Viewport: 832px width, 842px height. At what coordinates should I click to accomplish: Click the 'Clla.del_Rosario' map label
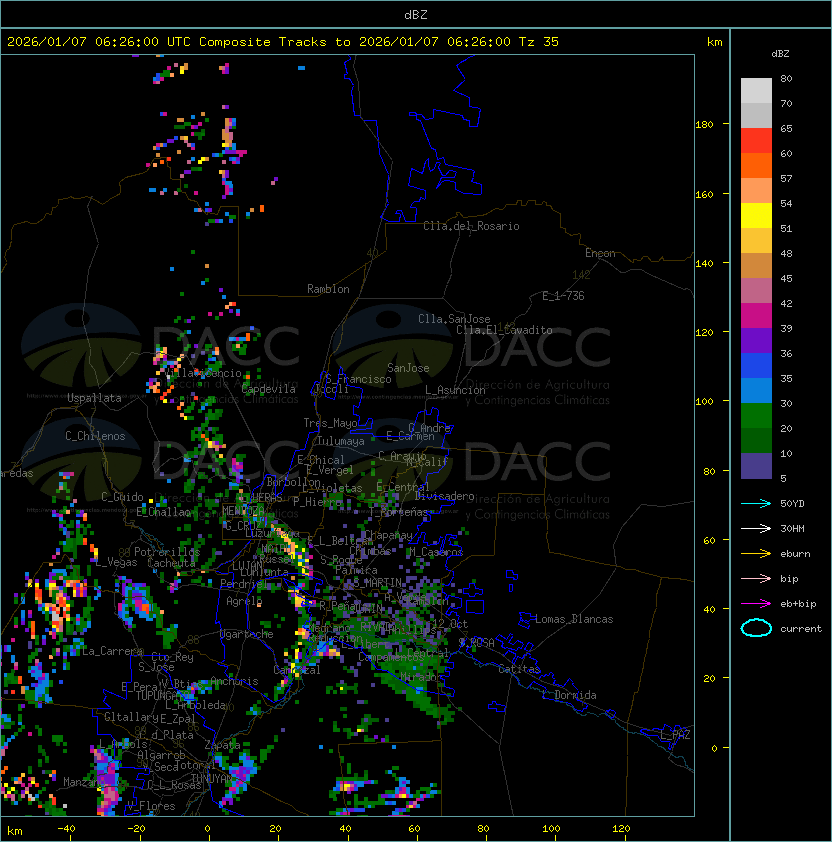471,226
